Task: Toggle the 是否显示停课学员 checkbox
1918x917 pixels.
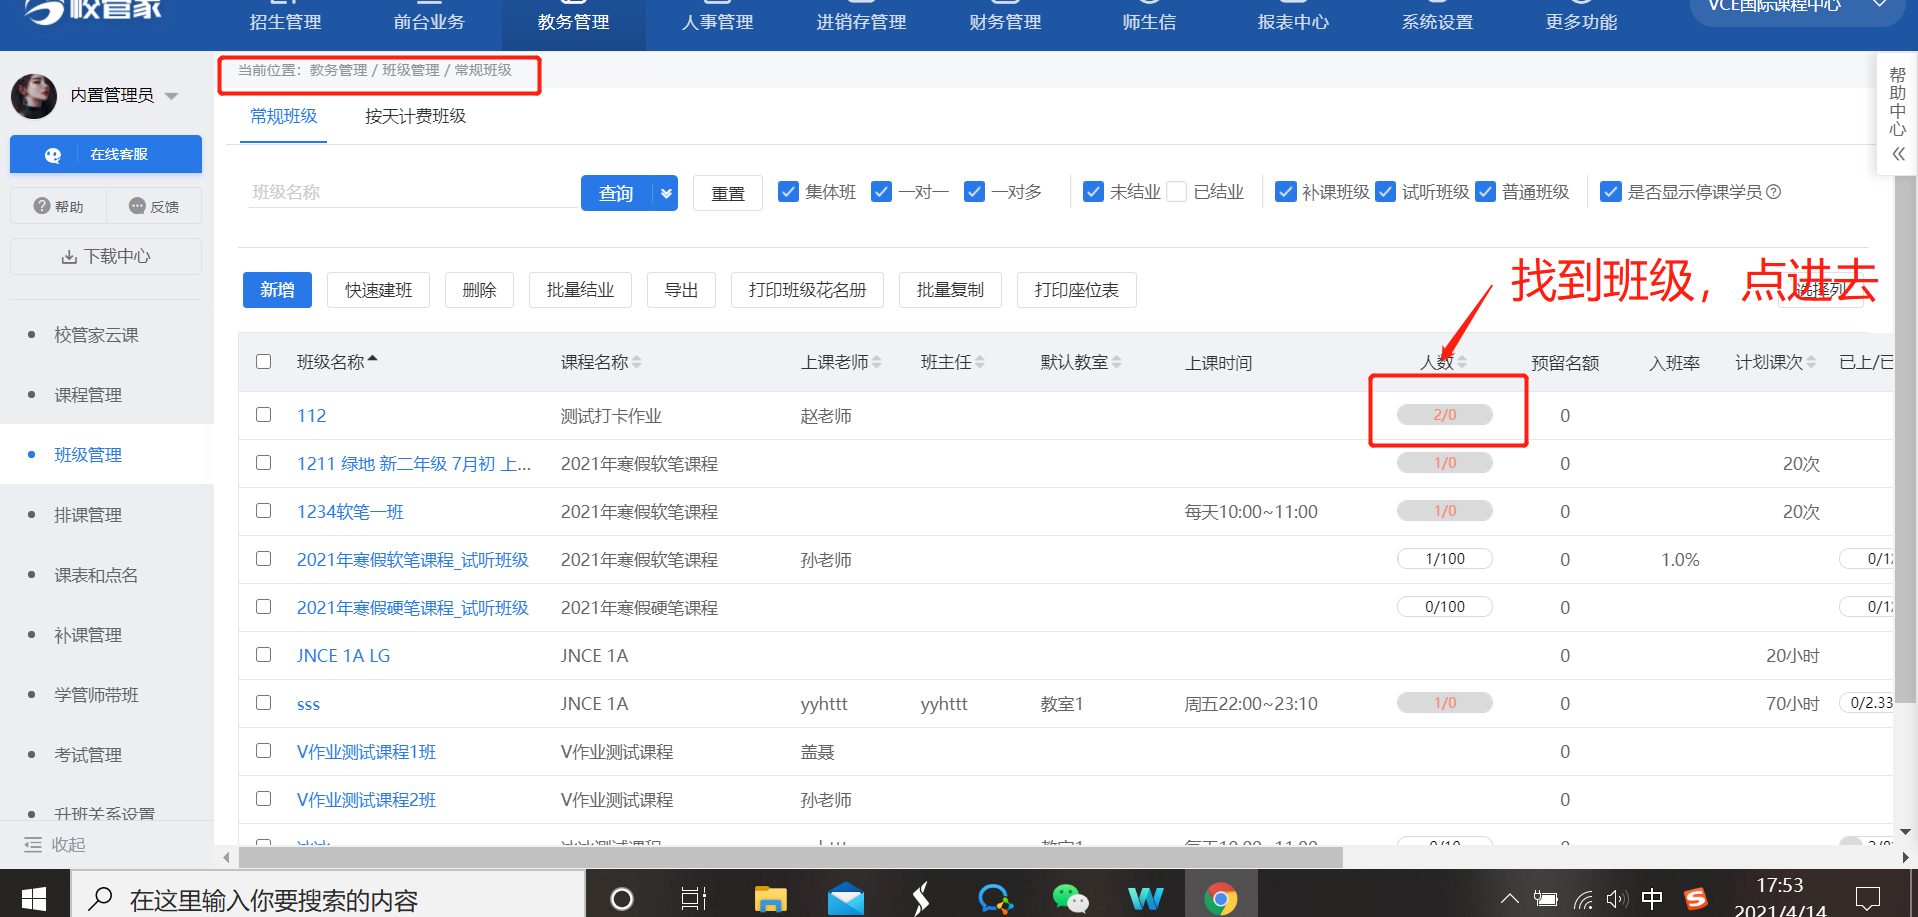Action: coord(1611,191)
